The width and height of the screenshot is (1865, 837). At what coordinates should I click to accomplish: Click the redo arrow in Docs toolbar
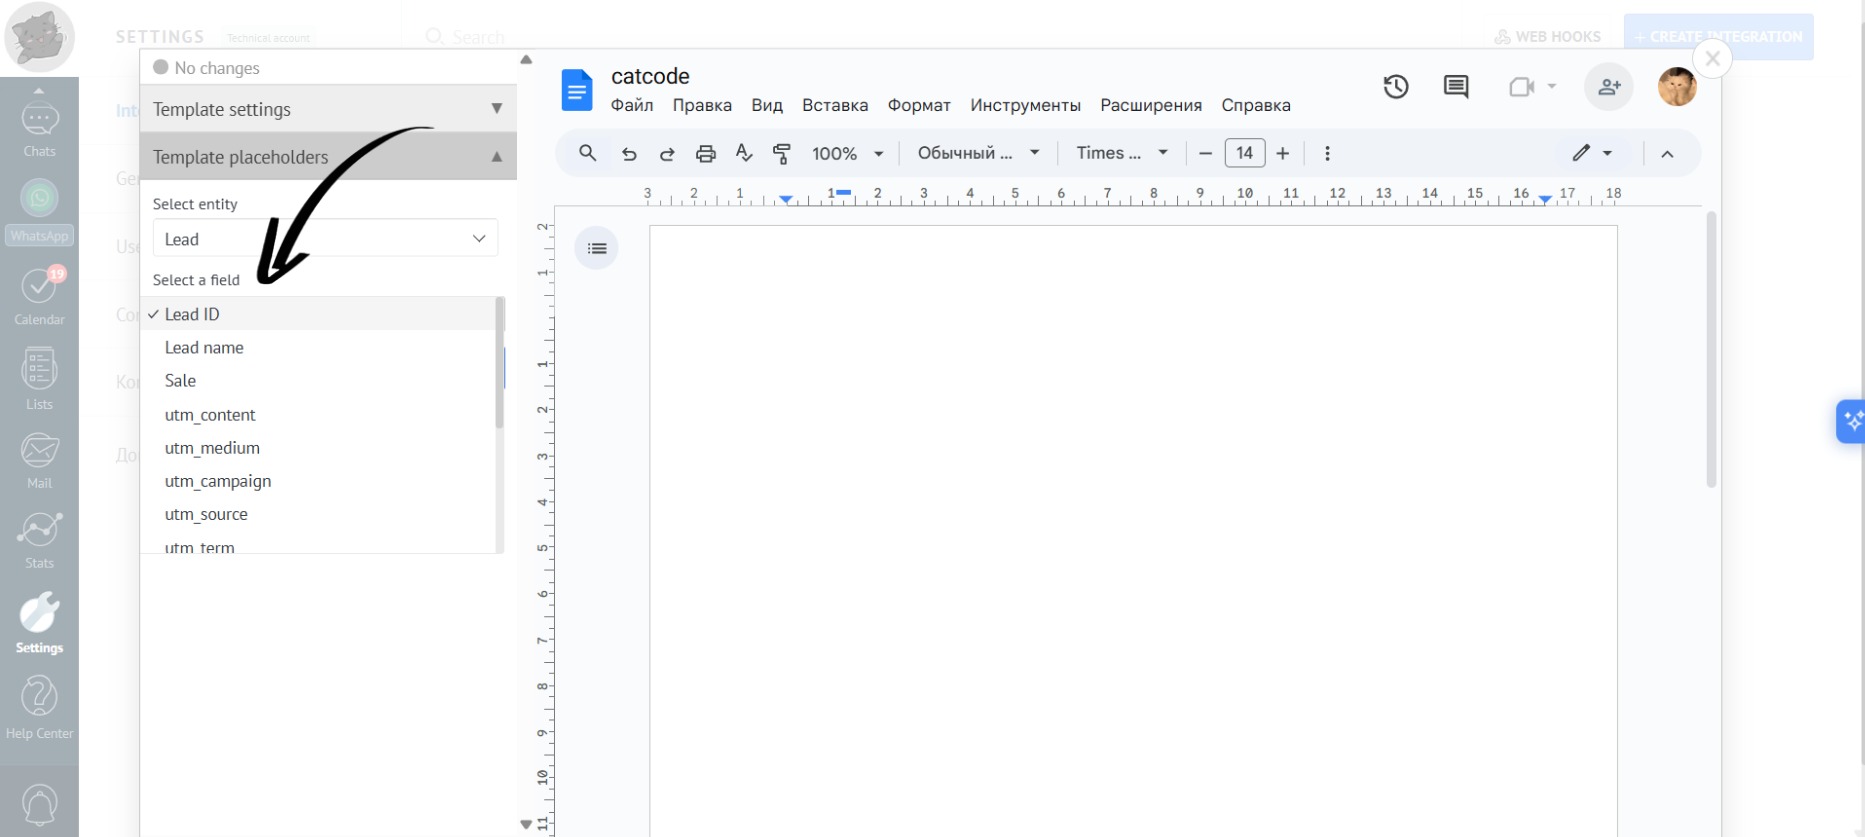tap(667, 154)
